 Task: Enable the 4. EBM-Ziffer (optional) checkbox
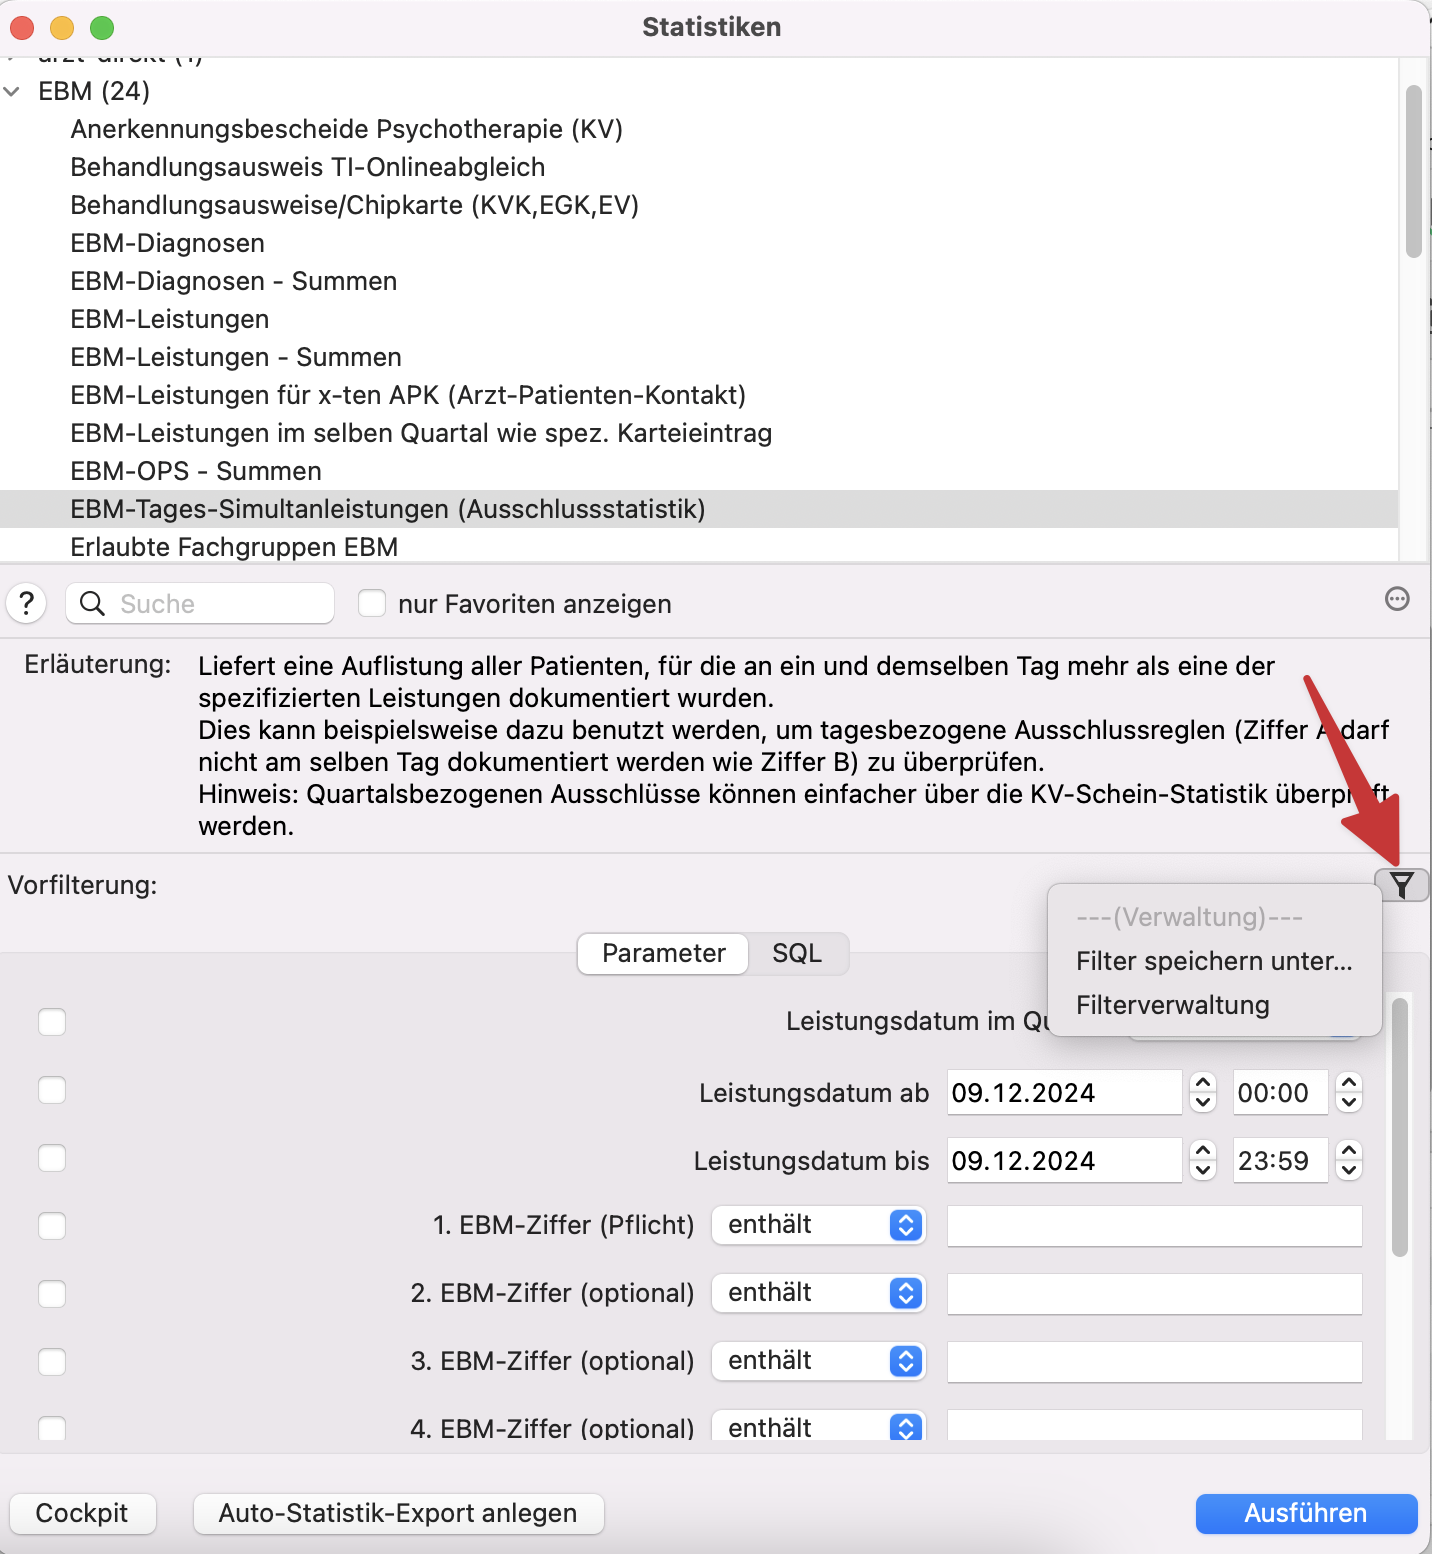pos(52,1428)
